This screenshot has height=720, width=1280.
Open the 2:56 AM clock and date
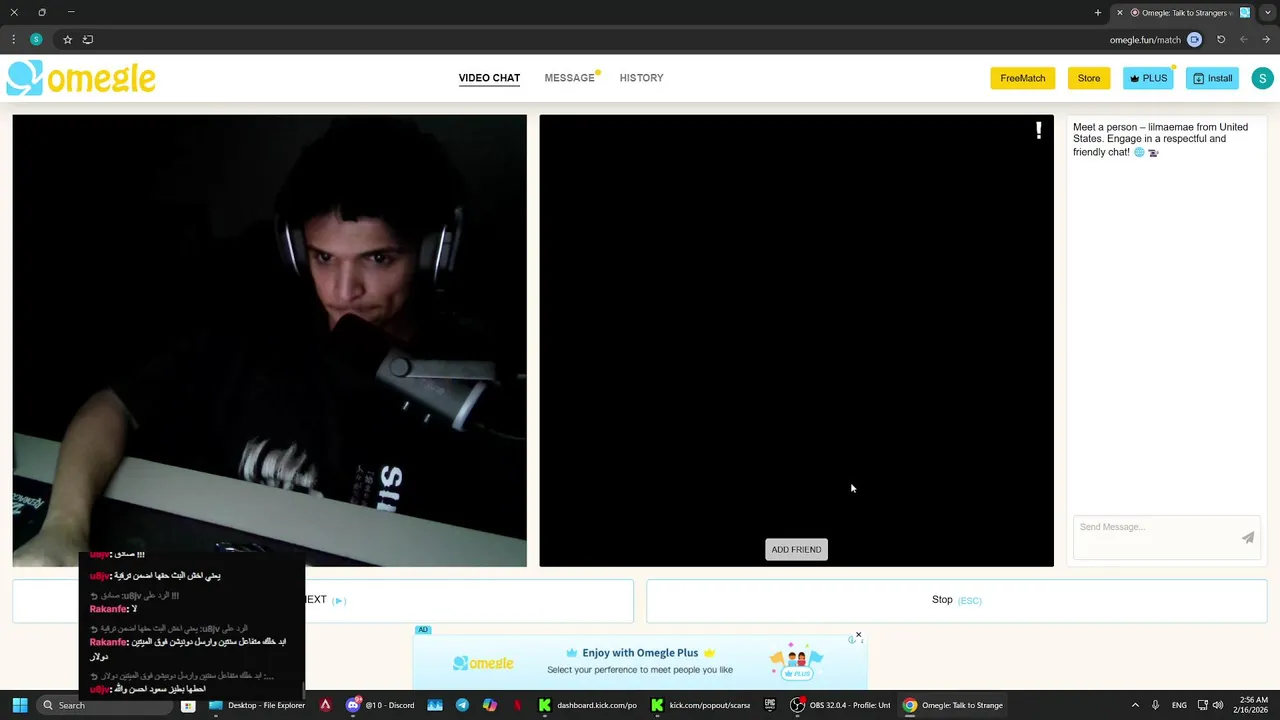click(1252, 705)
